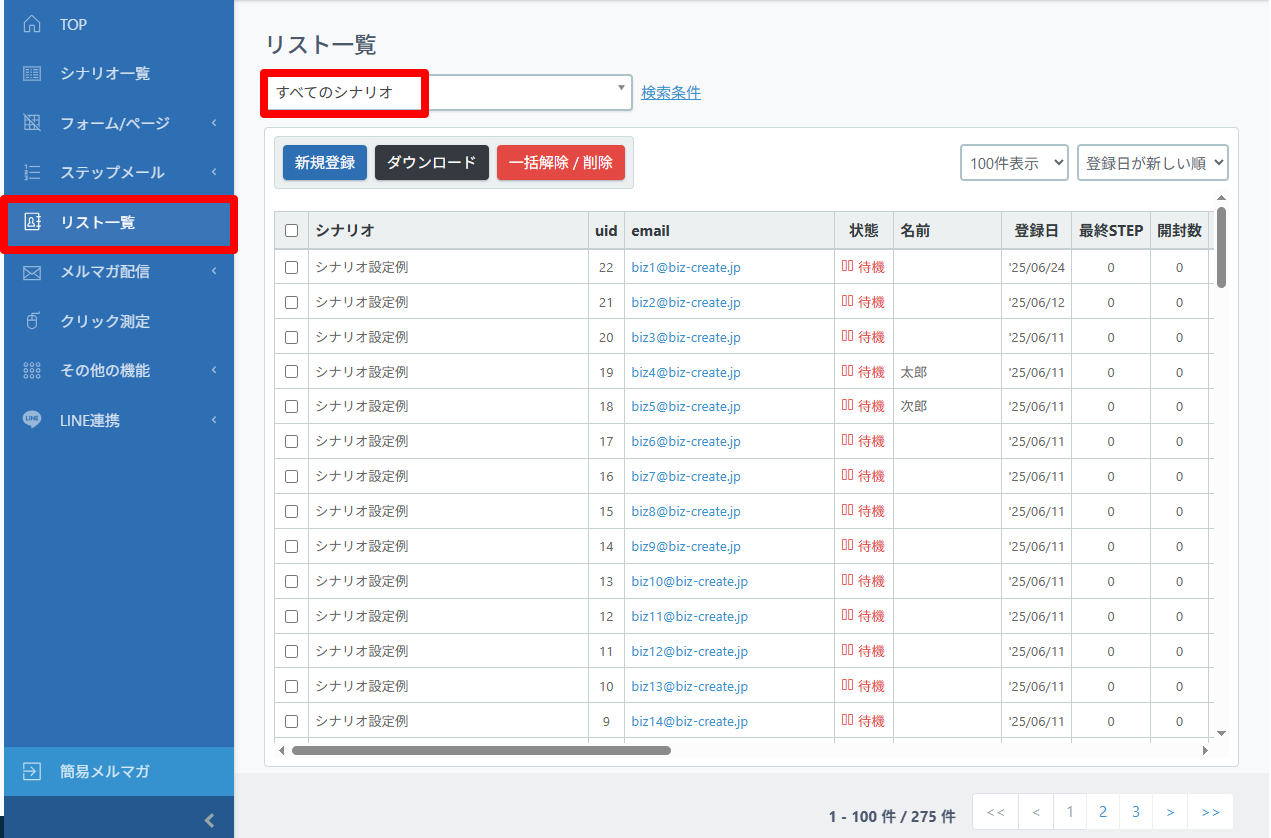Click the 最終STEP column header
This screenshot has width=1271, height=838.
(x=1111, y=231)
